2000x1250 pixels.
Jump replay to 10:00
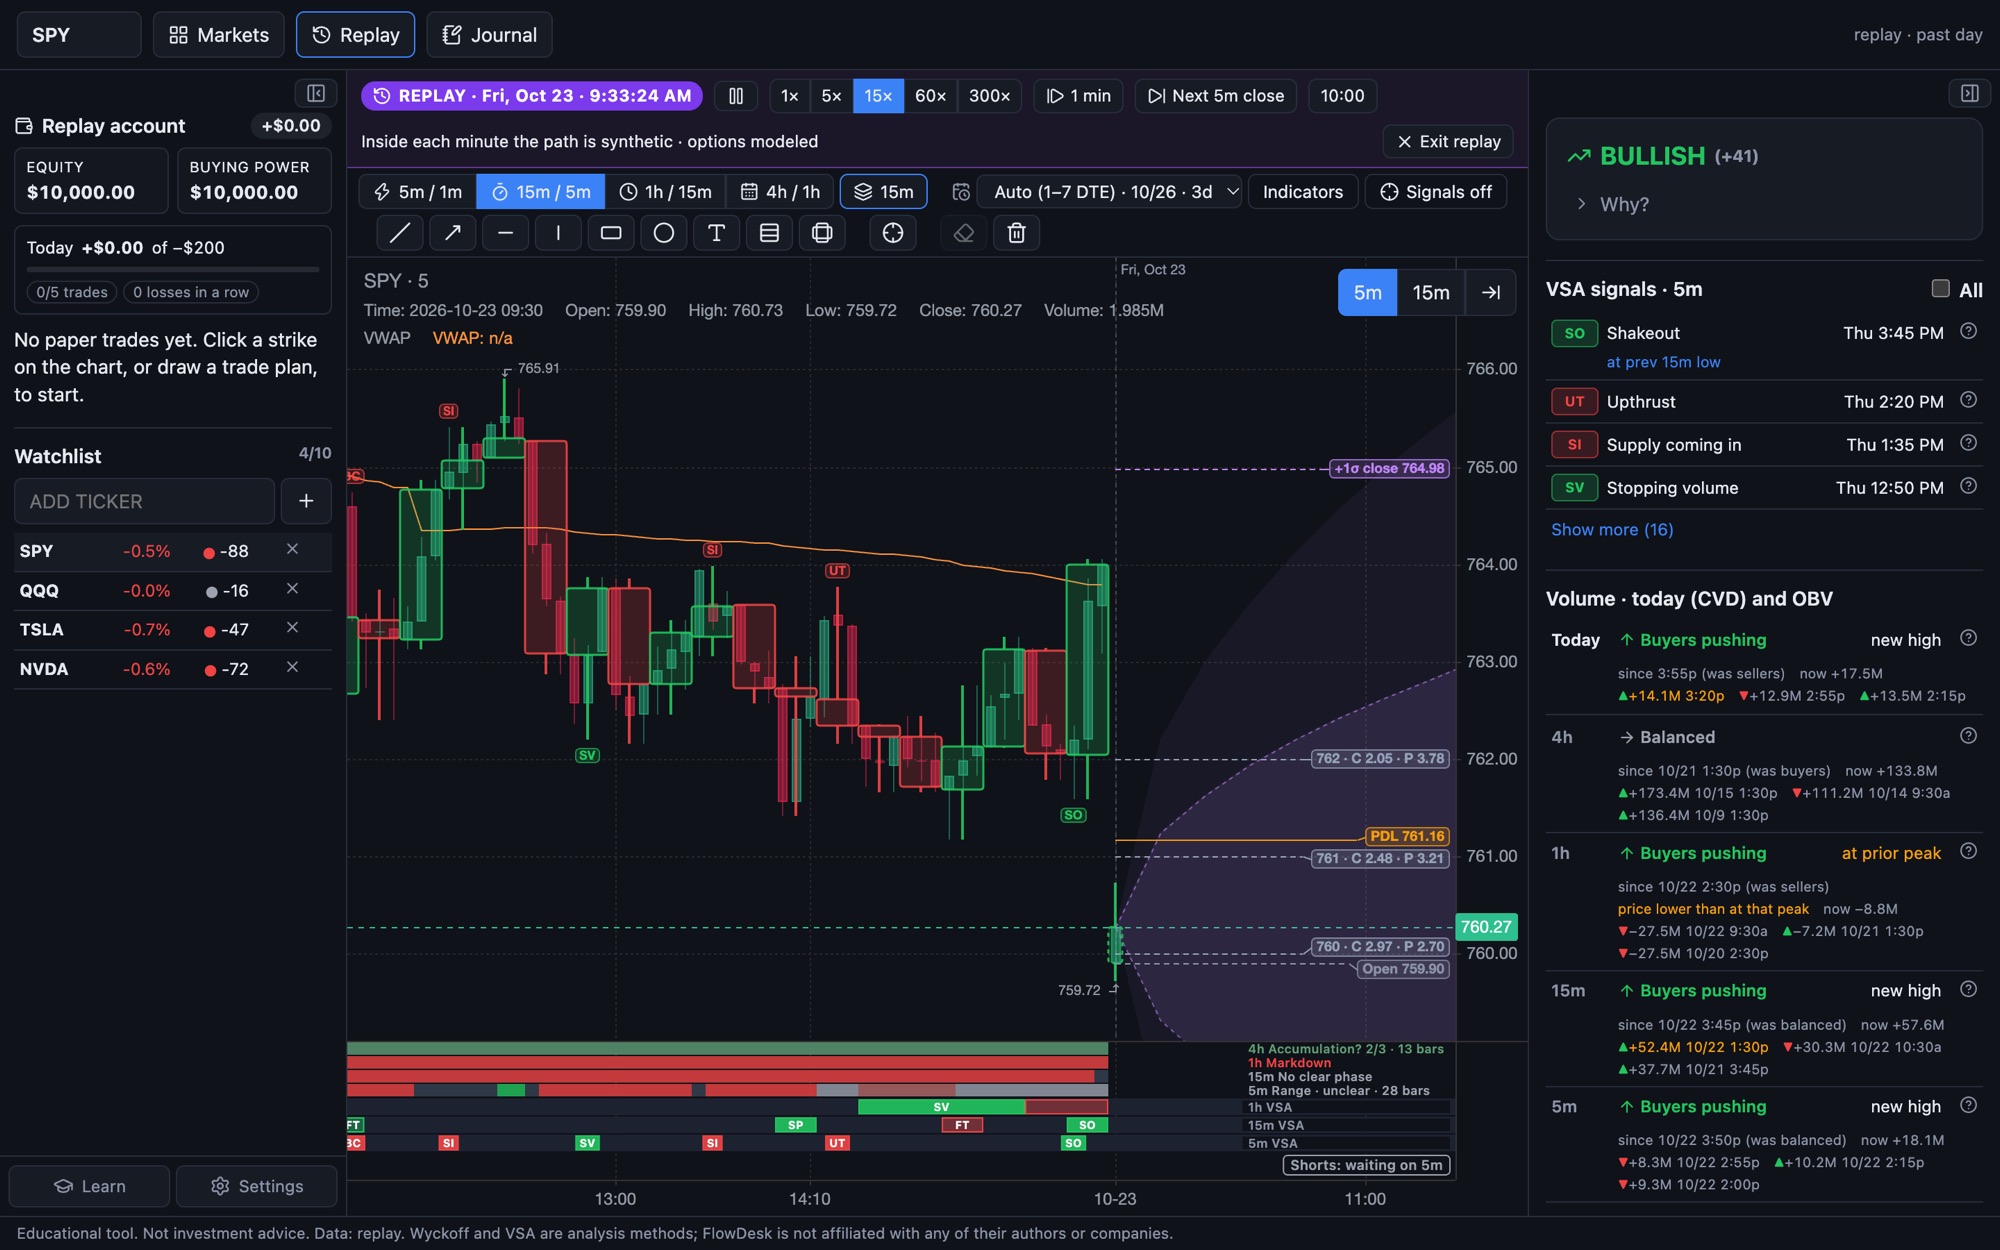(x=1342, y=96)
